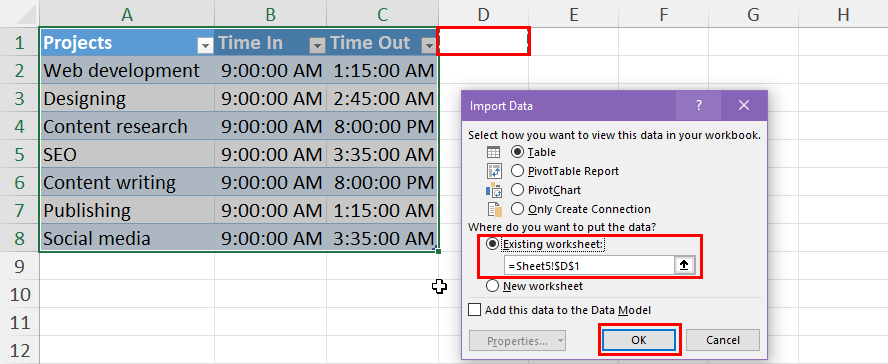
Task: Select column G header
Action: pyautogui.click(x=753, y=14)
